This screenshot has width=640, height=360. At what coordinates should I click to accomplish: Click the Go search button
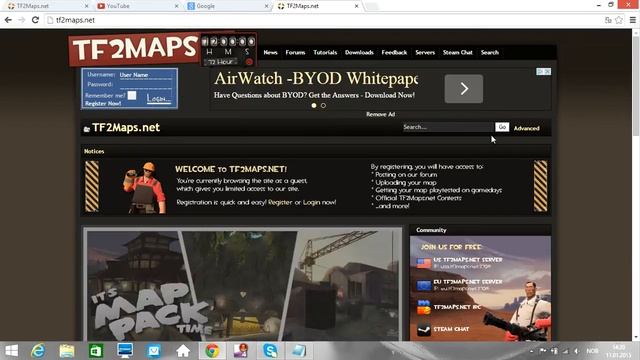click(502, 127)
